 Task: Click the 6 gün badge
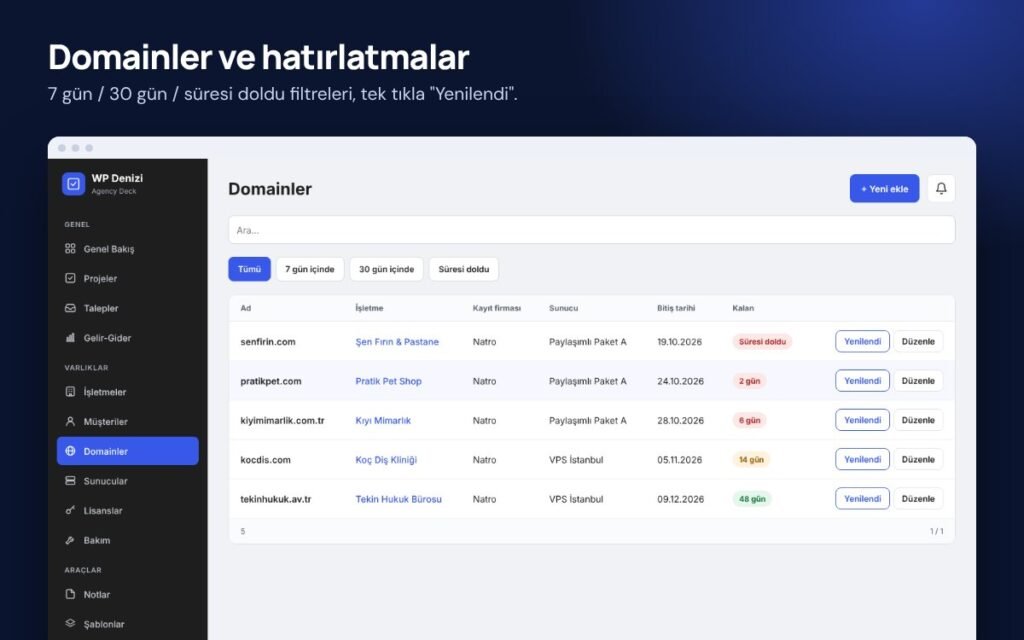pyautogui.click(x=749, y=421)
